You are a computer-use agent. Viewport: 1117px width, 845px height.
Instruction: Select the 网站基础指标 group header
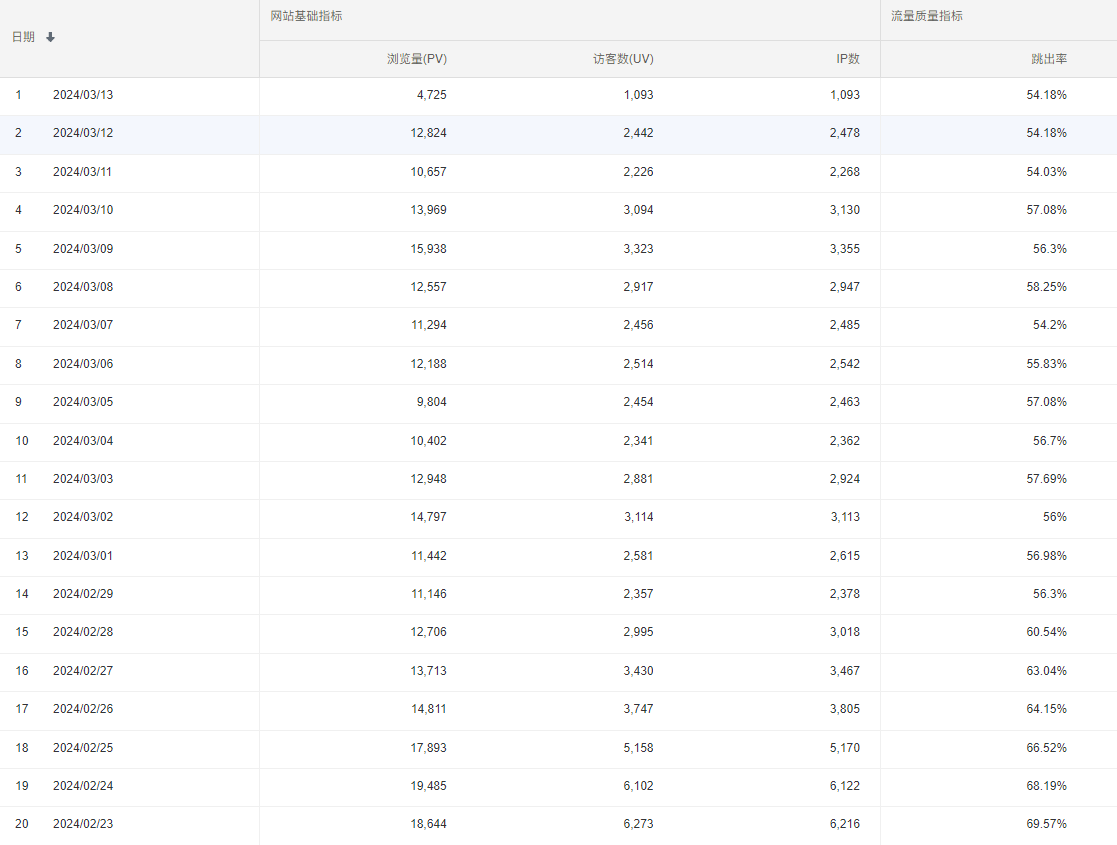(306, 17)
